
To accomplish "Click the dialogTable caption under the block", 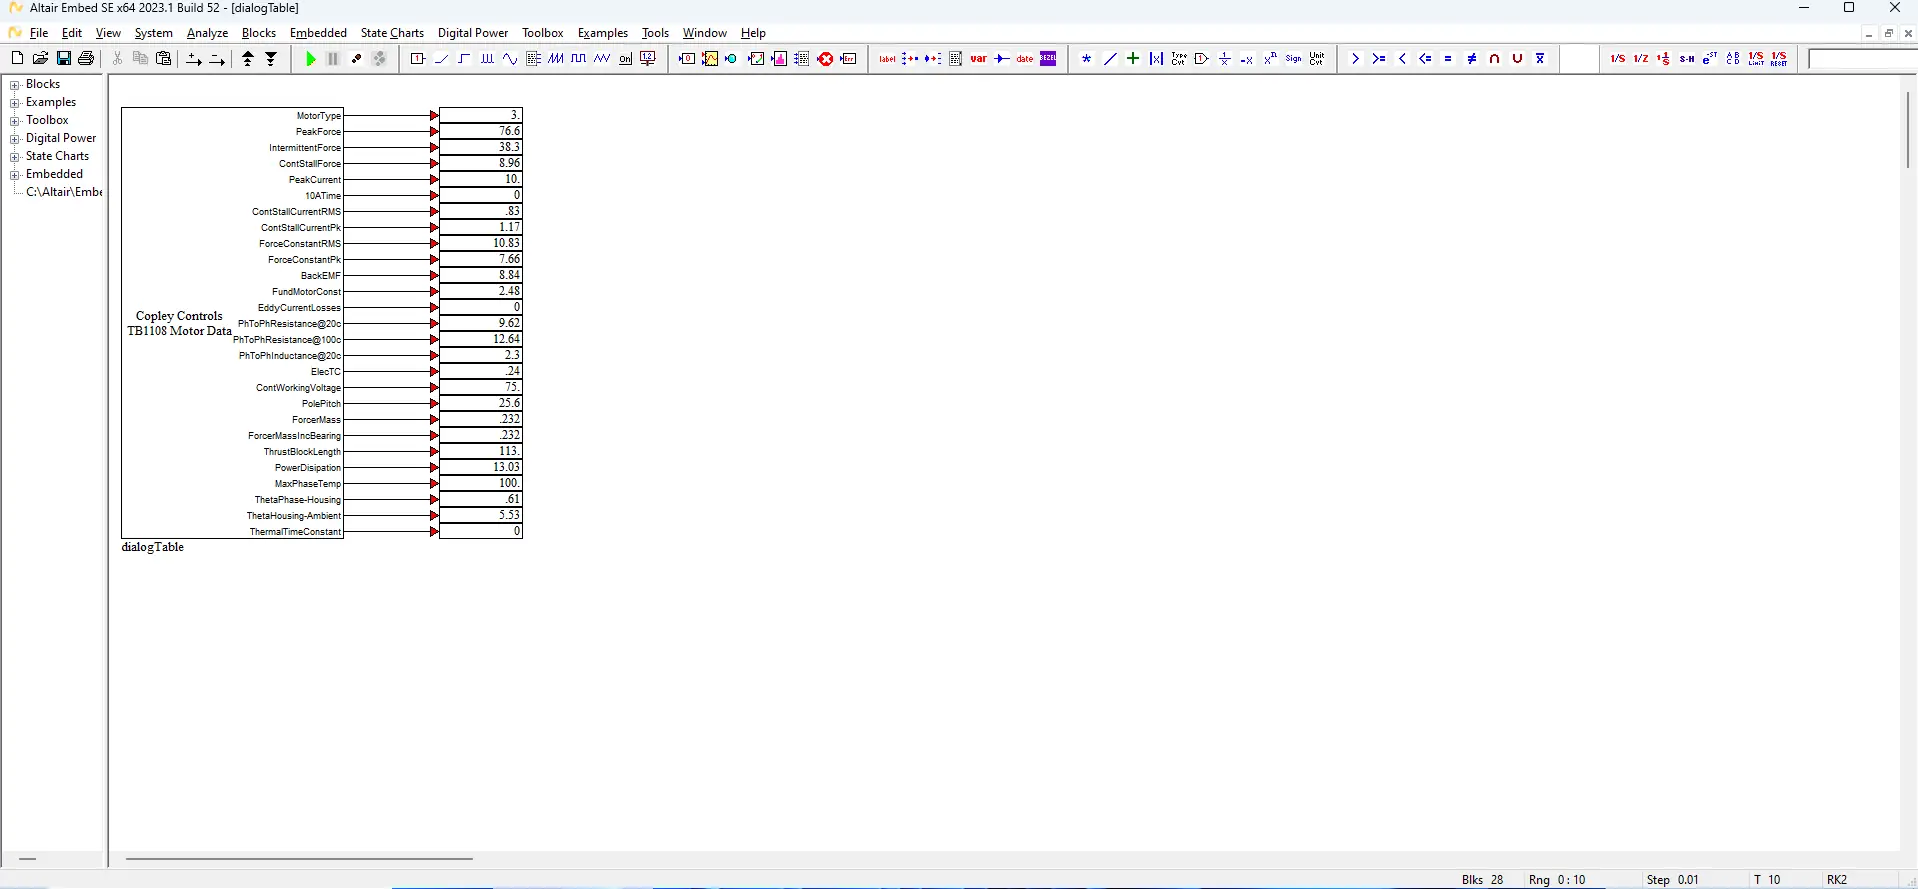I will [153, 547].
